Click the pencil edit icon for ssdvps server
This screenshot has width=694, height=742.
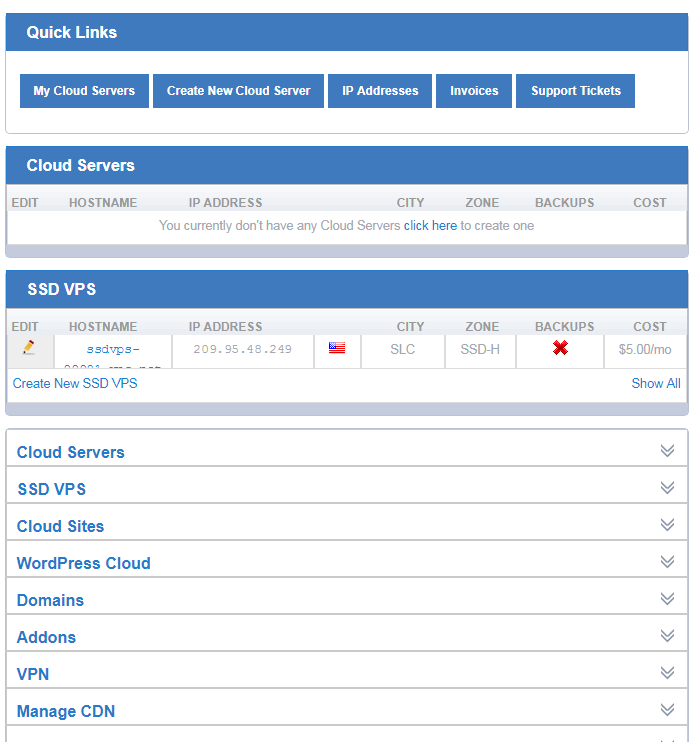click(x=29, y=348)
